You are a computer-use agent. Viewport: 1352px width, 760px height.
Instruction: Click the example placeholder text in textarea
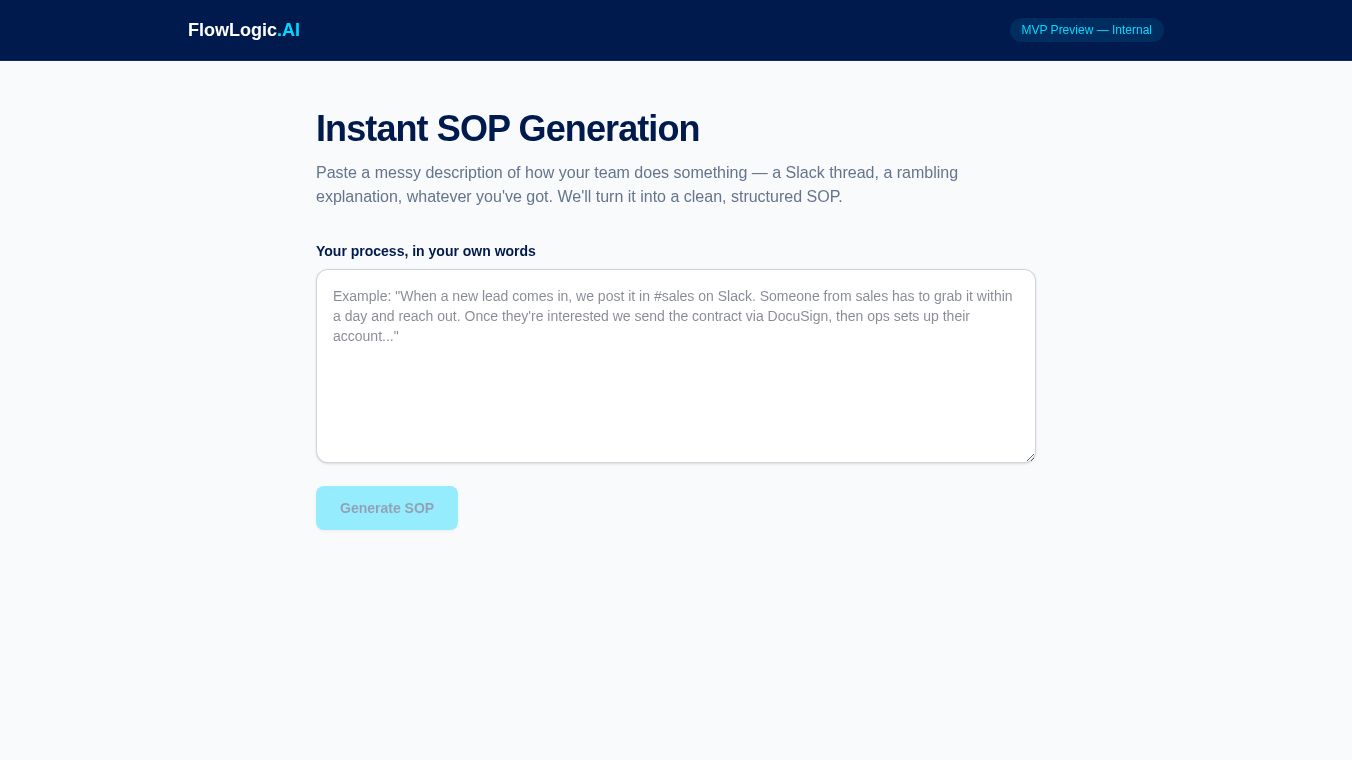673,316
